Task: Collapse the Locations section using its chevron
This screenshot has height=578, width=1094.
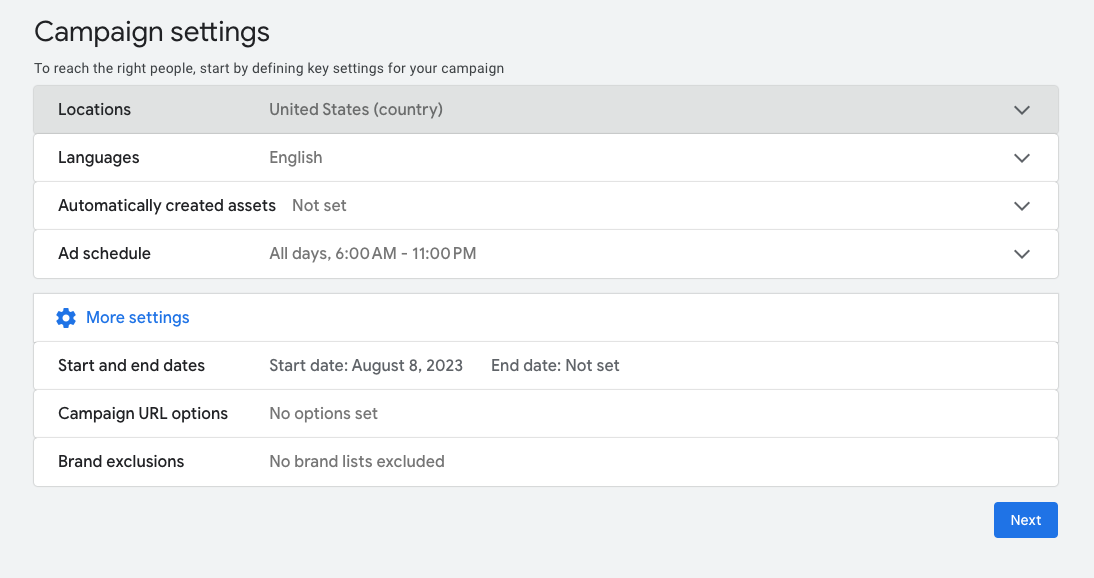Action: click(1022, 109)
